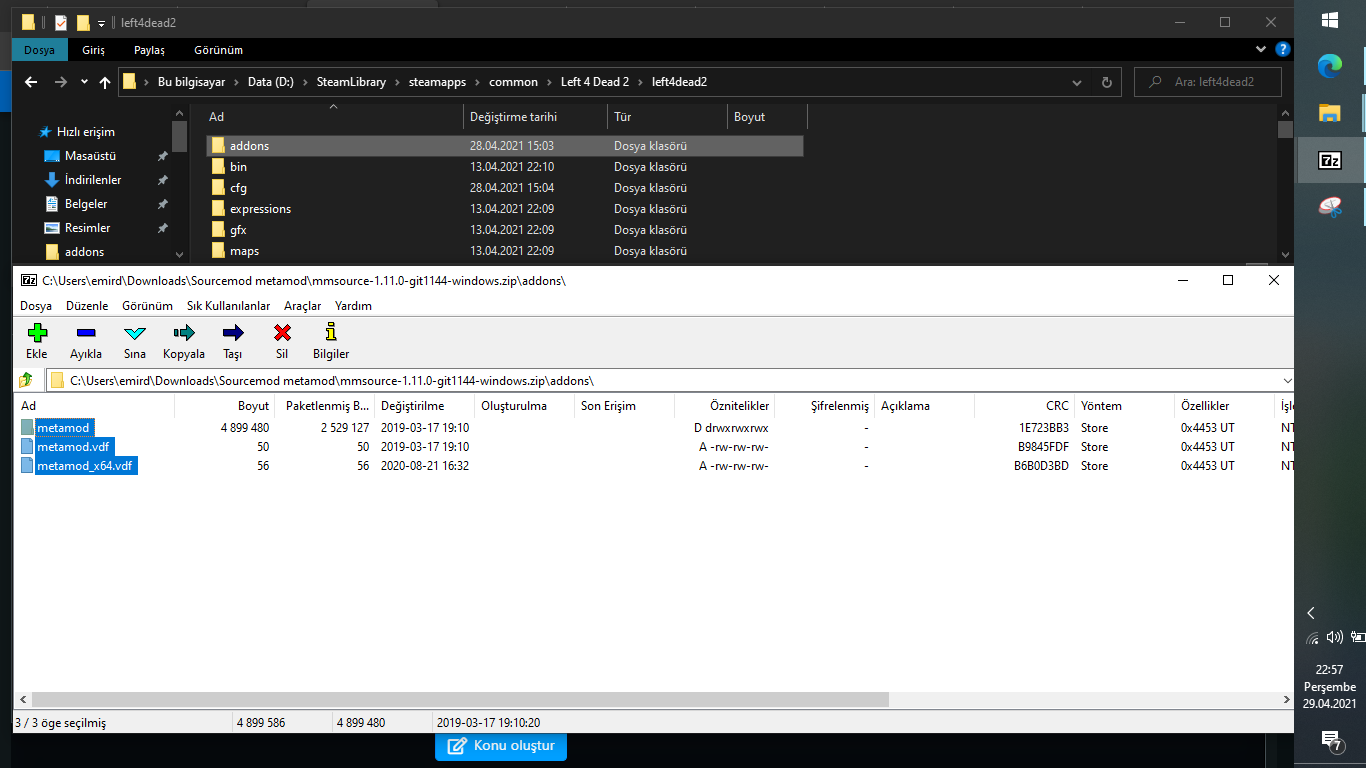Select the gfx folder in Explorer
The width and height of the screenshot is (1366, 768).
click(x=505, y=230)
